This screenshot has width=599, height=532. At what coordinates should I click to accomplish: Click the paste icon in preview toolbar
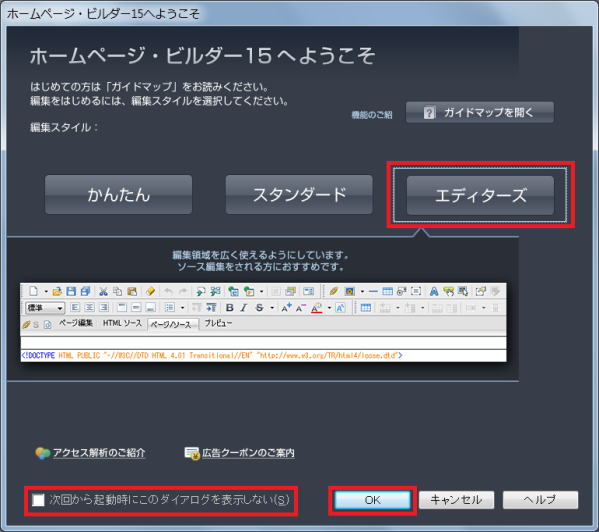132,292
